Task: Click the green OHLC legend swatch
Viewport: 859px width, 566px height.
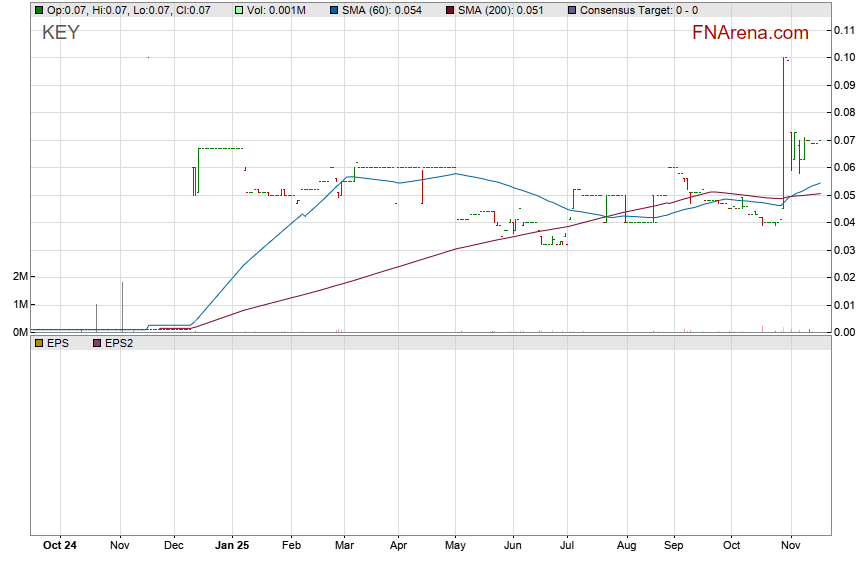Action: (x=39, y=10)
